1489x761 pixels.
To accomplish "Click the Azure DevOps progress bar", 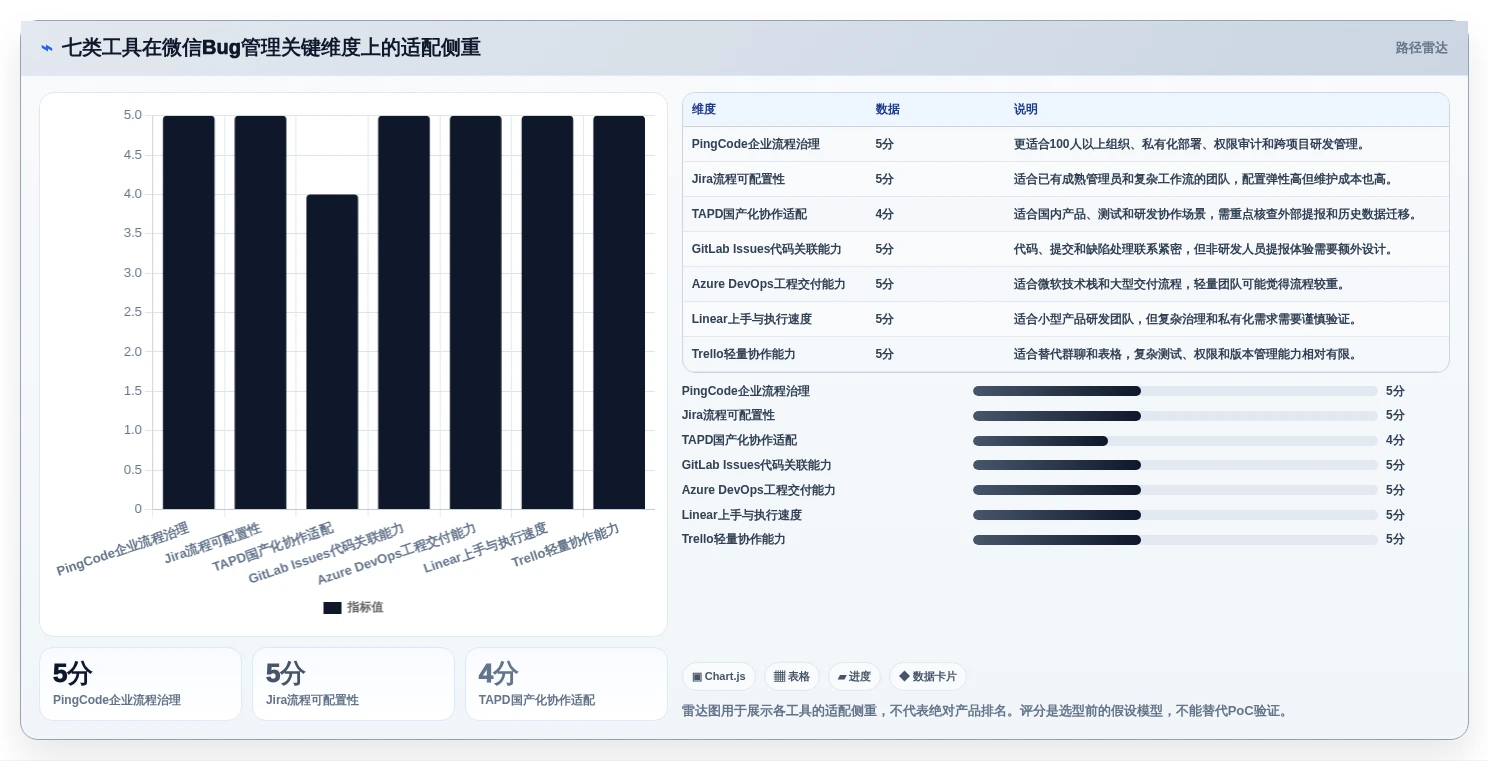I will pyautogui.click(x=1175, y=490).
